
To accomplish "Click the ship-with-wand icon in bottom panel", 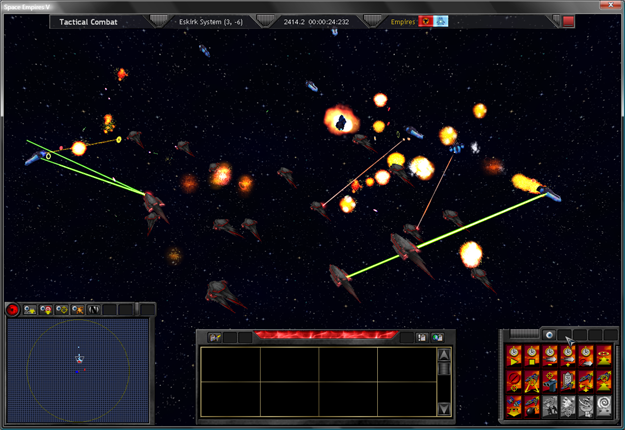I will point(214,338).
